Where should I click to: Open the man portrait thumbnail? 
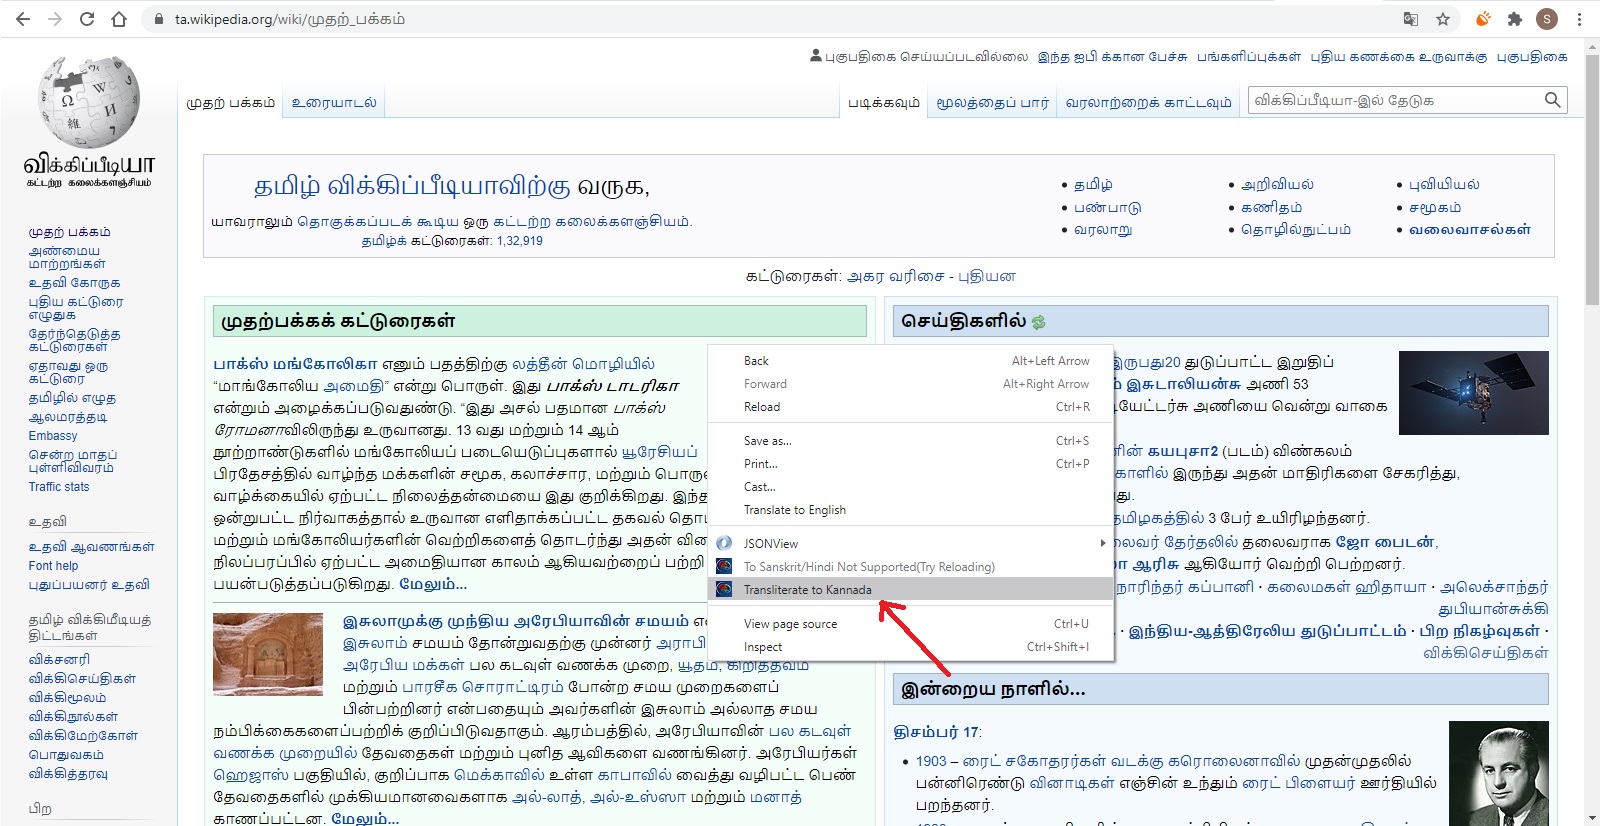1499,773
